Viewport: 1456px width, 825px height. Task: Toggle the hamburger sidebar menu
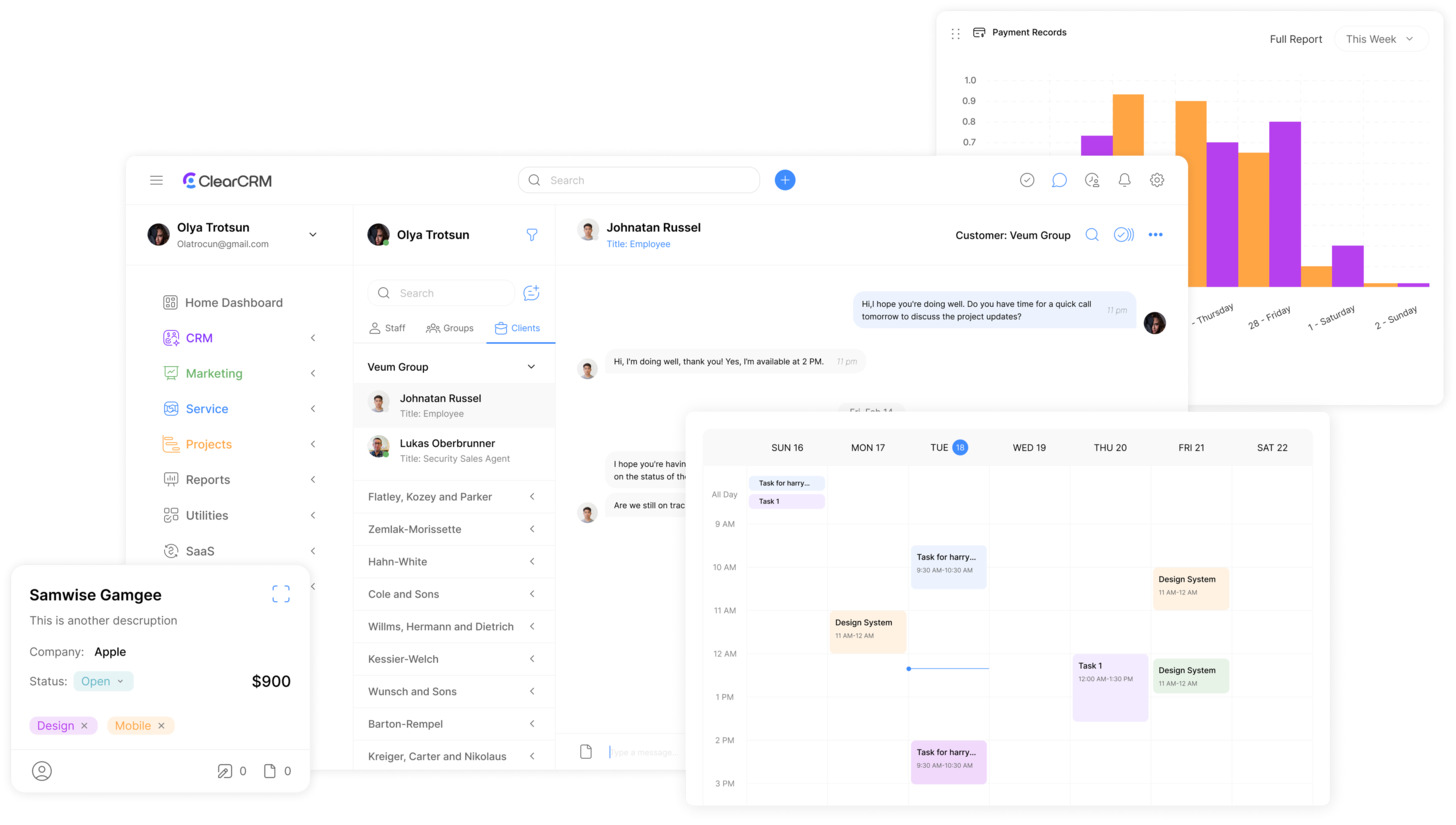click(x=157, y=180)
